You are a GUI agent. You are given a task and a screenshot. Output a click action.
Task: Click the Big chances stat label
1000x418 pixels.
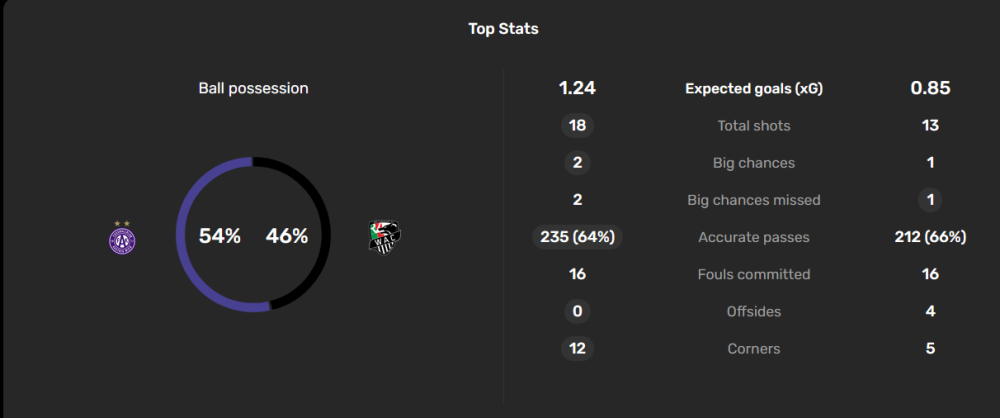(754, 163)
